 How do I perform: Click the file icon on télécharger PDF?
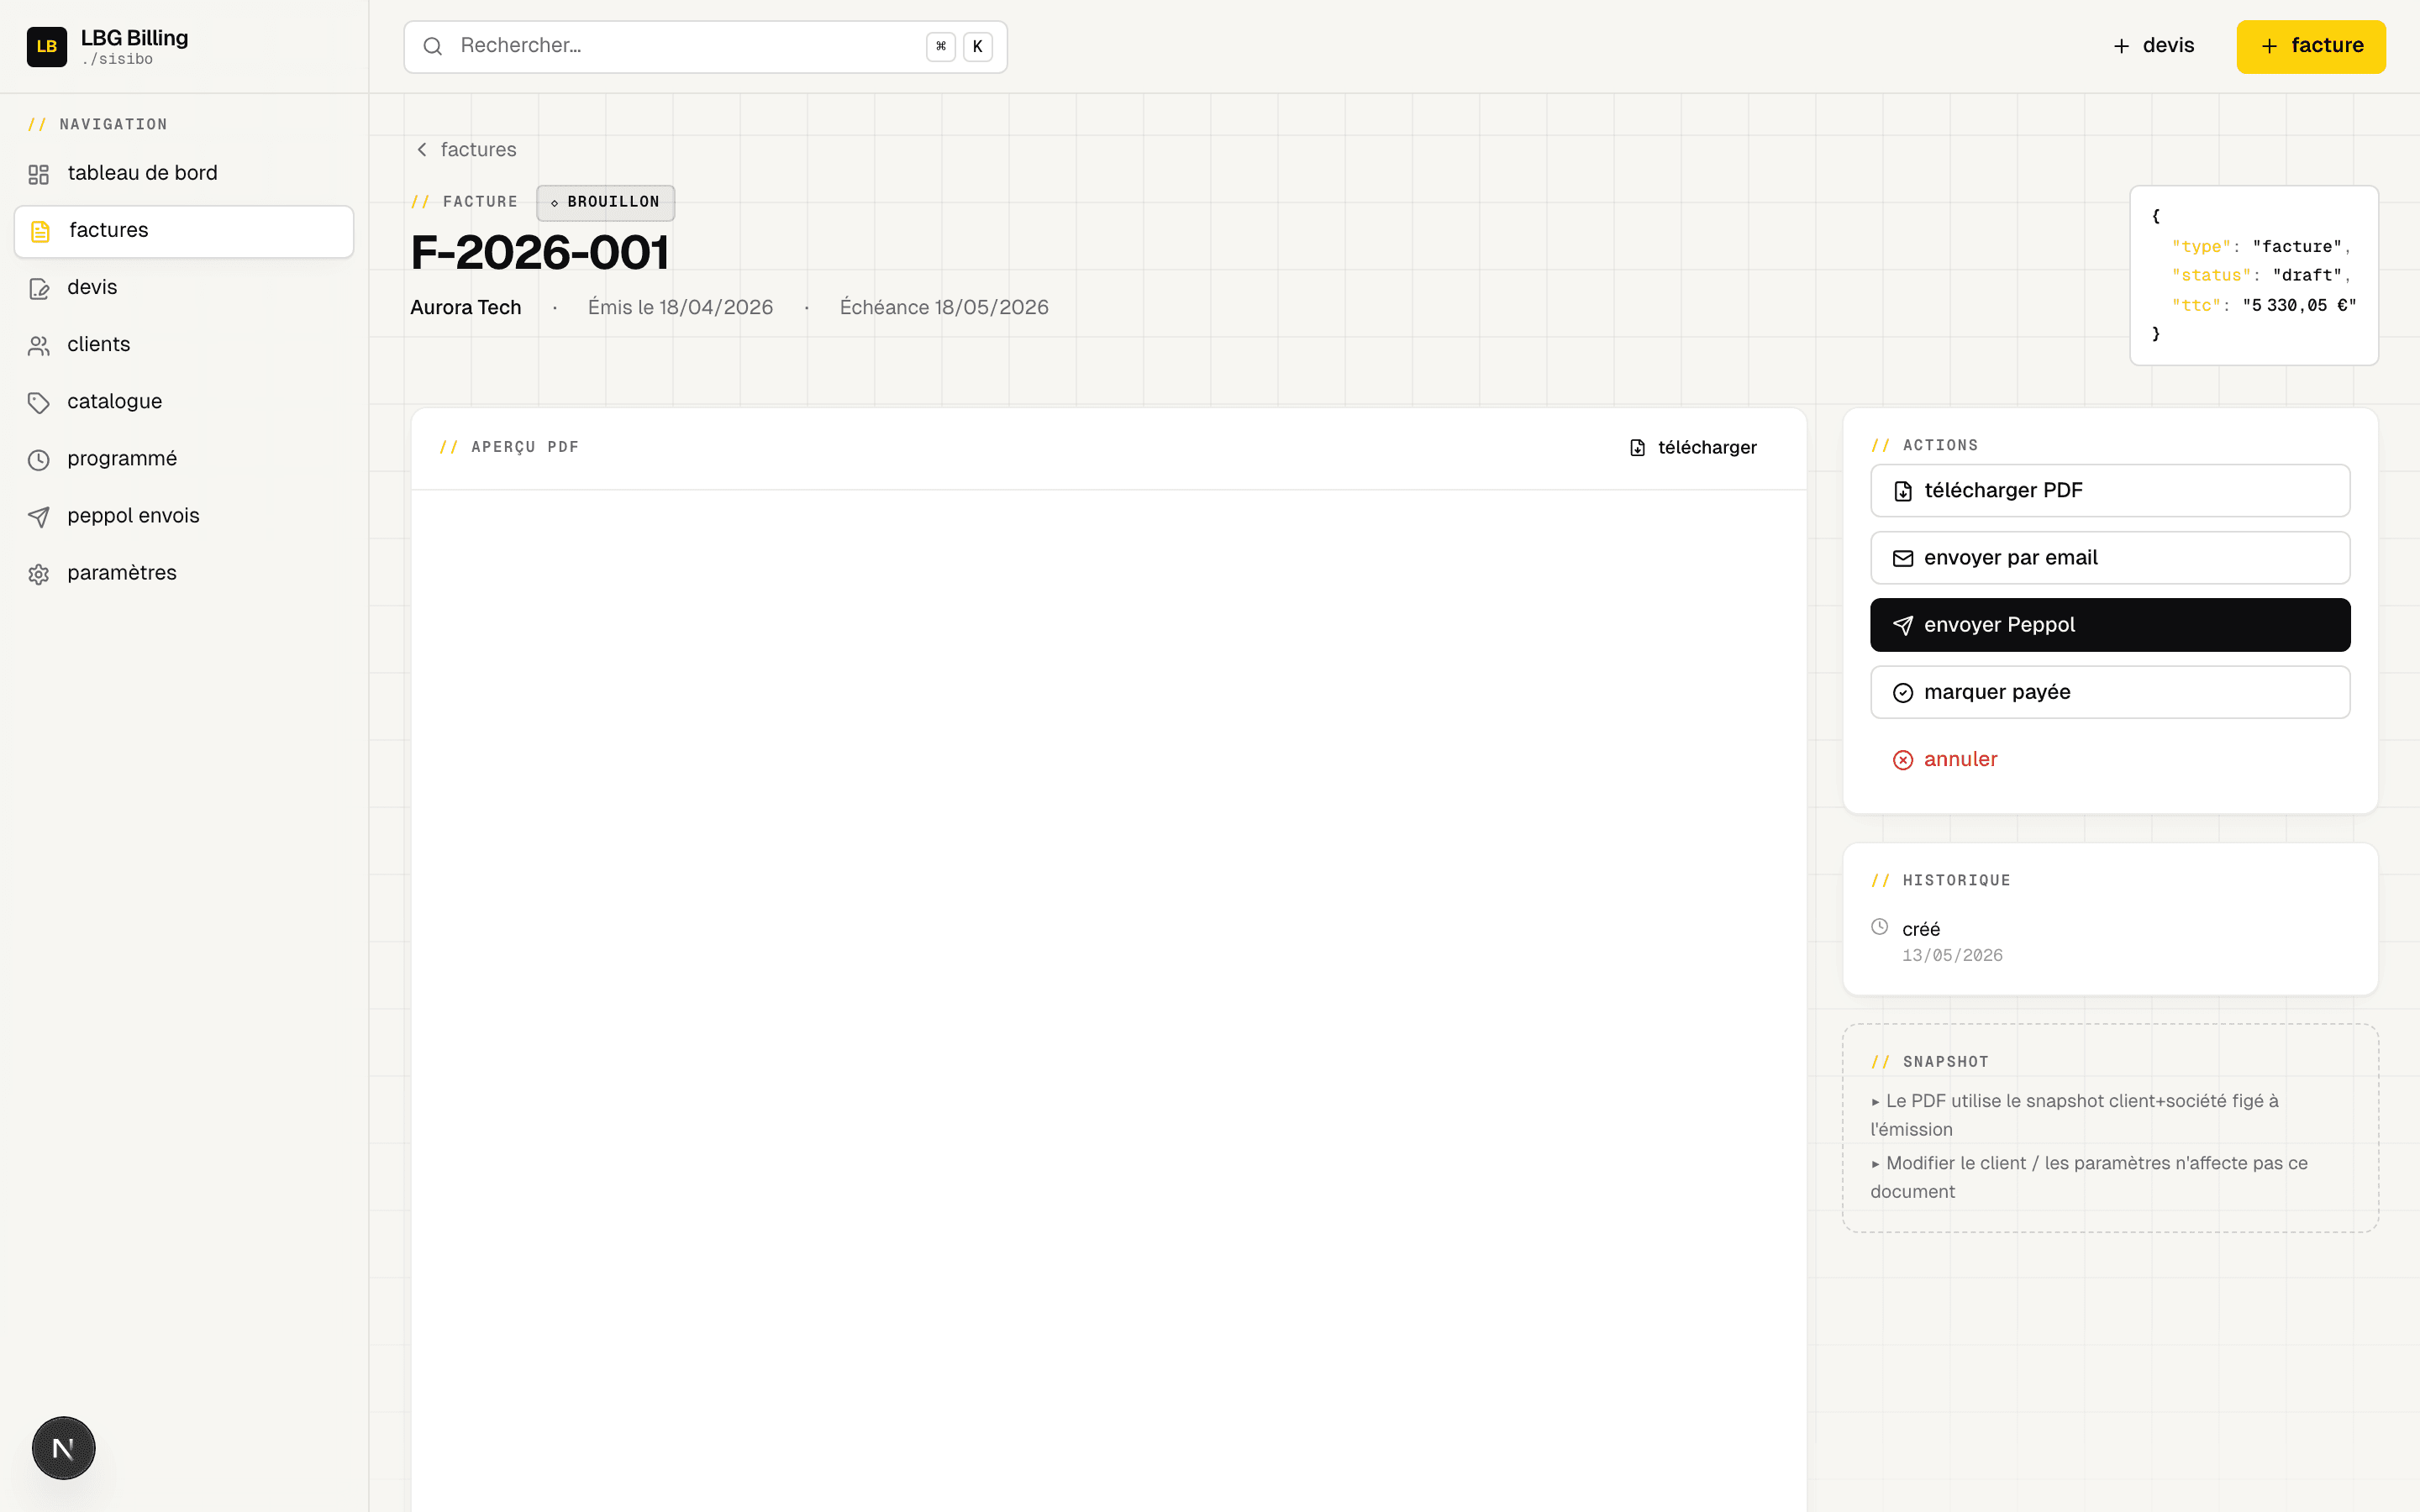pos(1902,491)
